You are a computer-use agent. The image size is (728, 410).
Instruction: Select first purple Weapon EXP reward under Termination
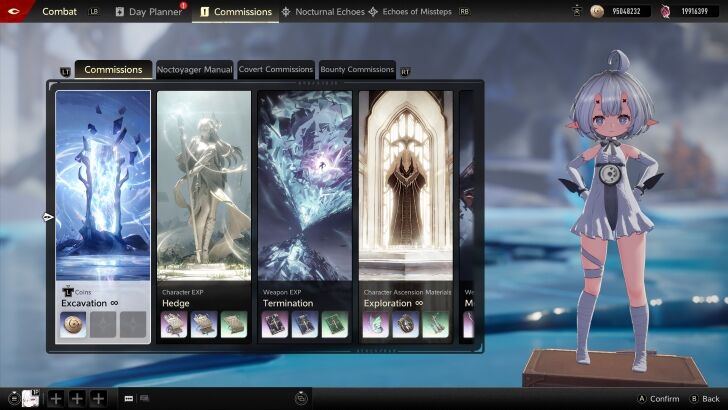[x=276, y=324]
